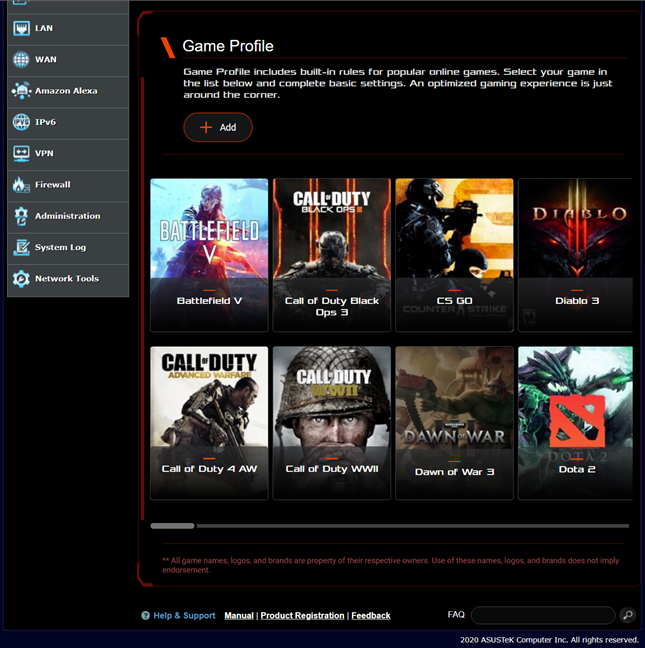645x648 pixels.
Task: Click inside the FAQ search field
Action: [542, 615]
